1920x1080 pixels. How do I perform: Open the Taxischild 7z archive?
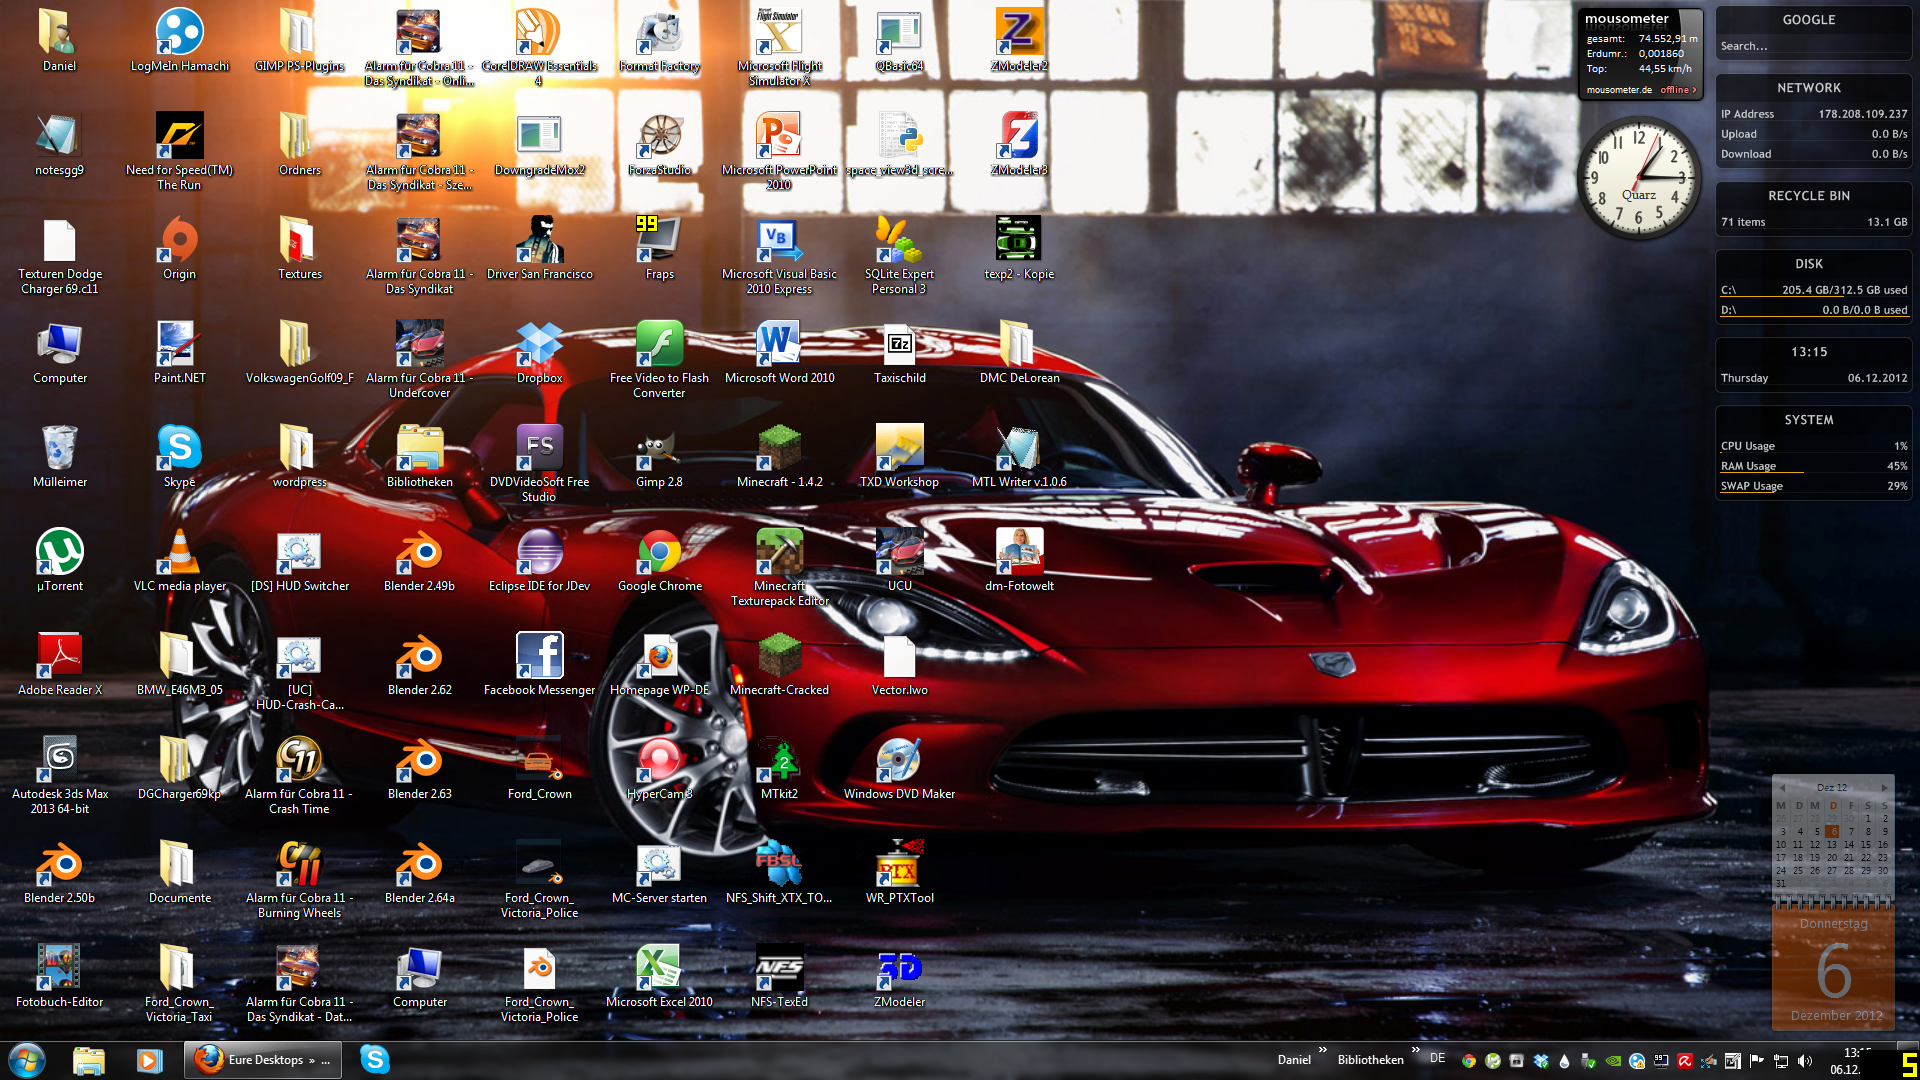tap(900, 352)
